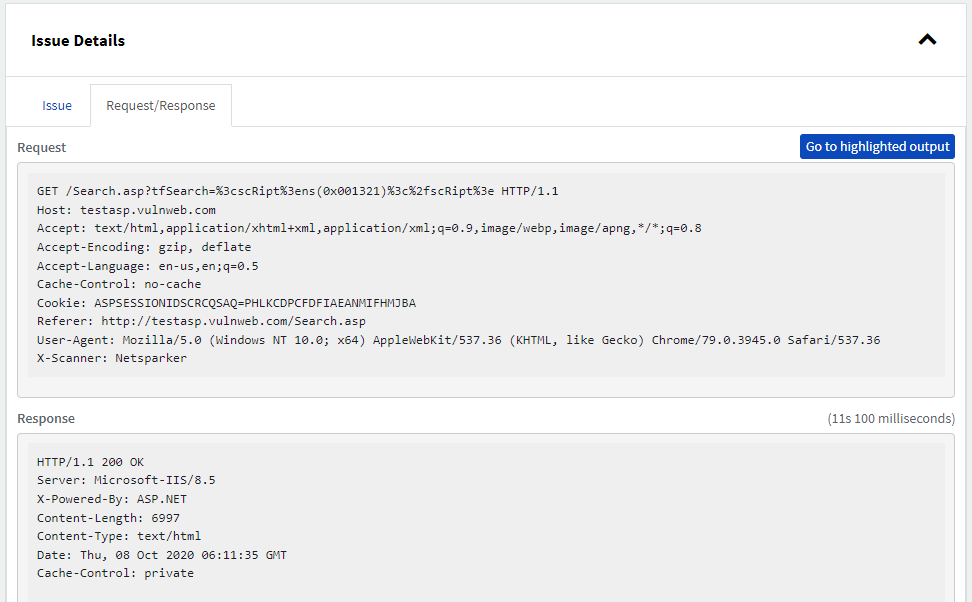
Task: Click the X-Scanner: Netsparker line
Action: [x=112, y=358]
